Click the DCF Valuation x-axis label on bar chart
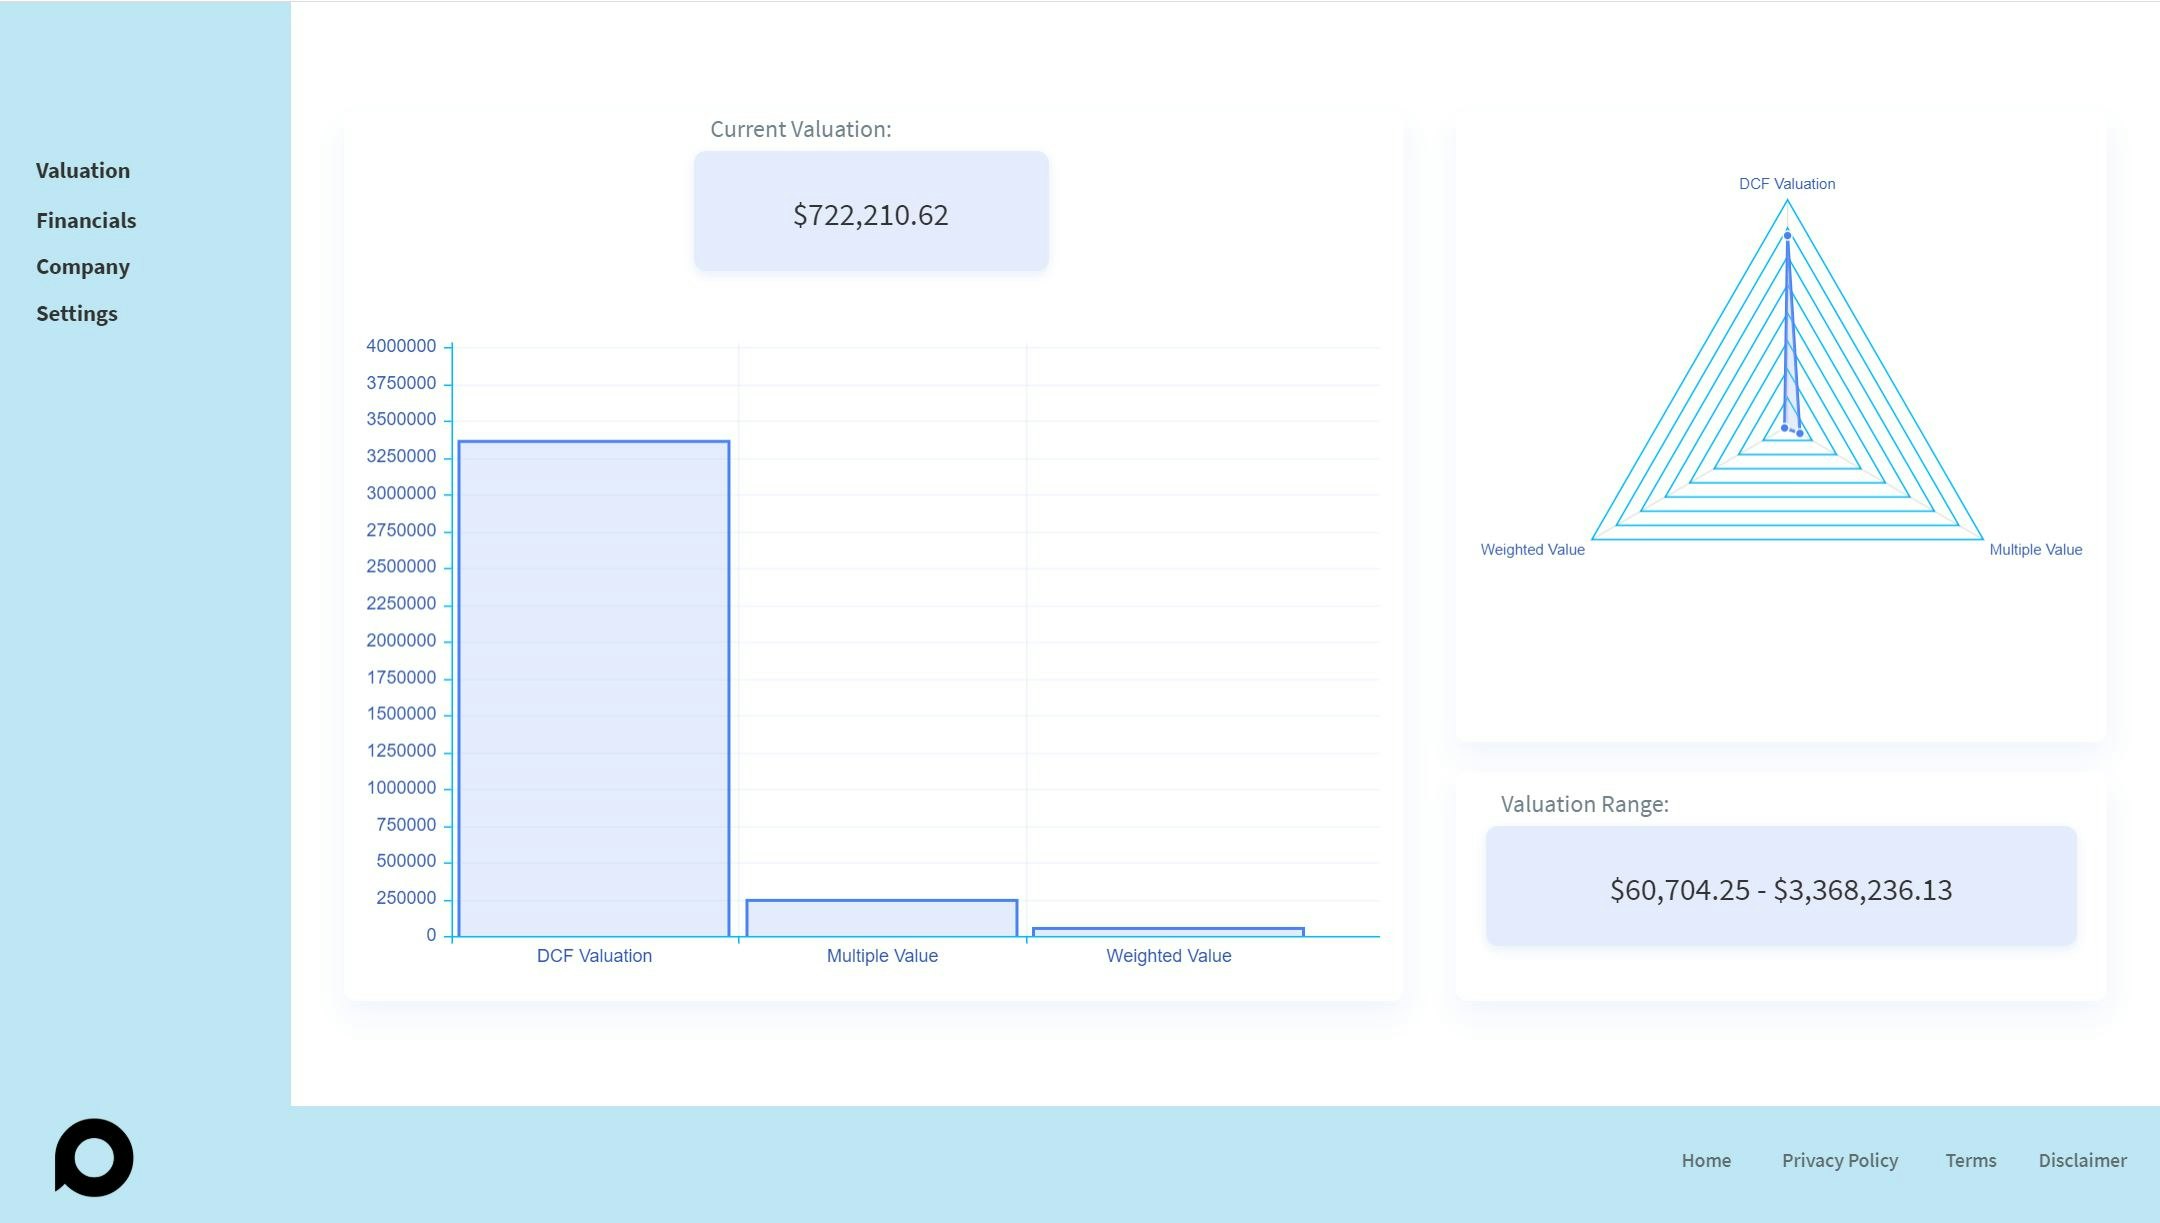 (x=594, y=956)
